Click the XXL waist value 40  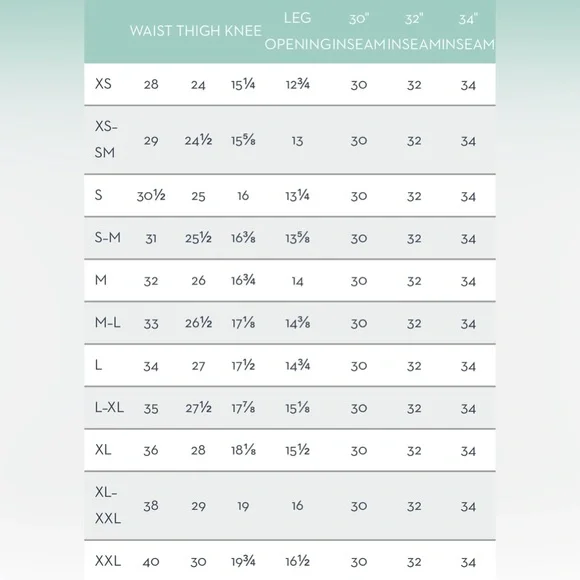[x=151, y=562]
